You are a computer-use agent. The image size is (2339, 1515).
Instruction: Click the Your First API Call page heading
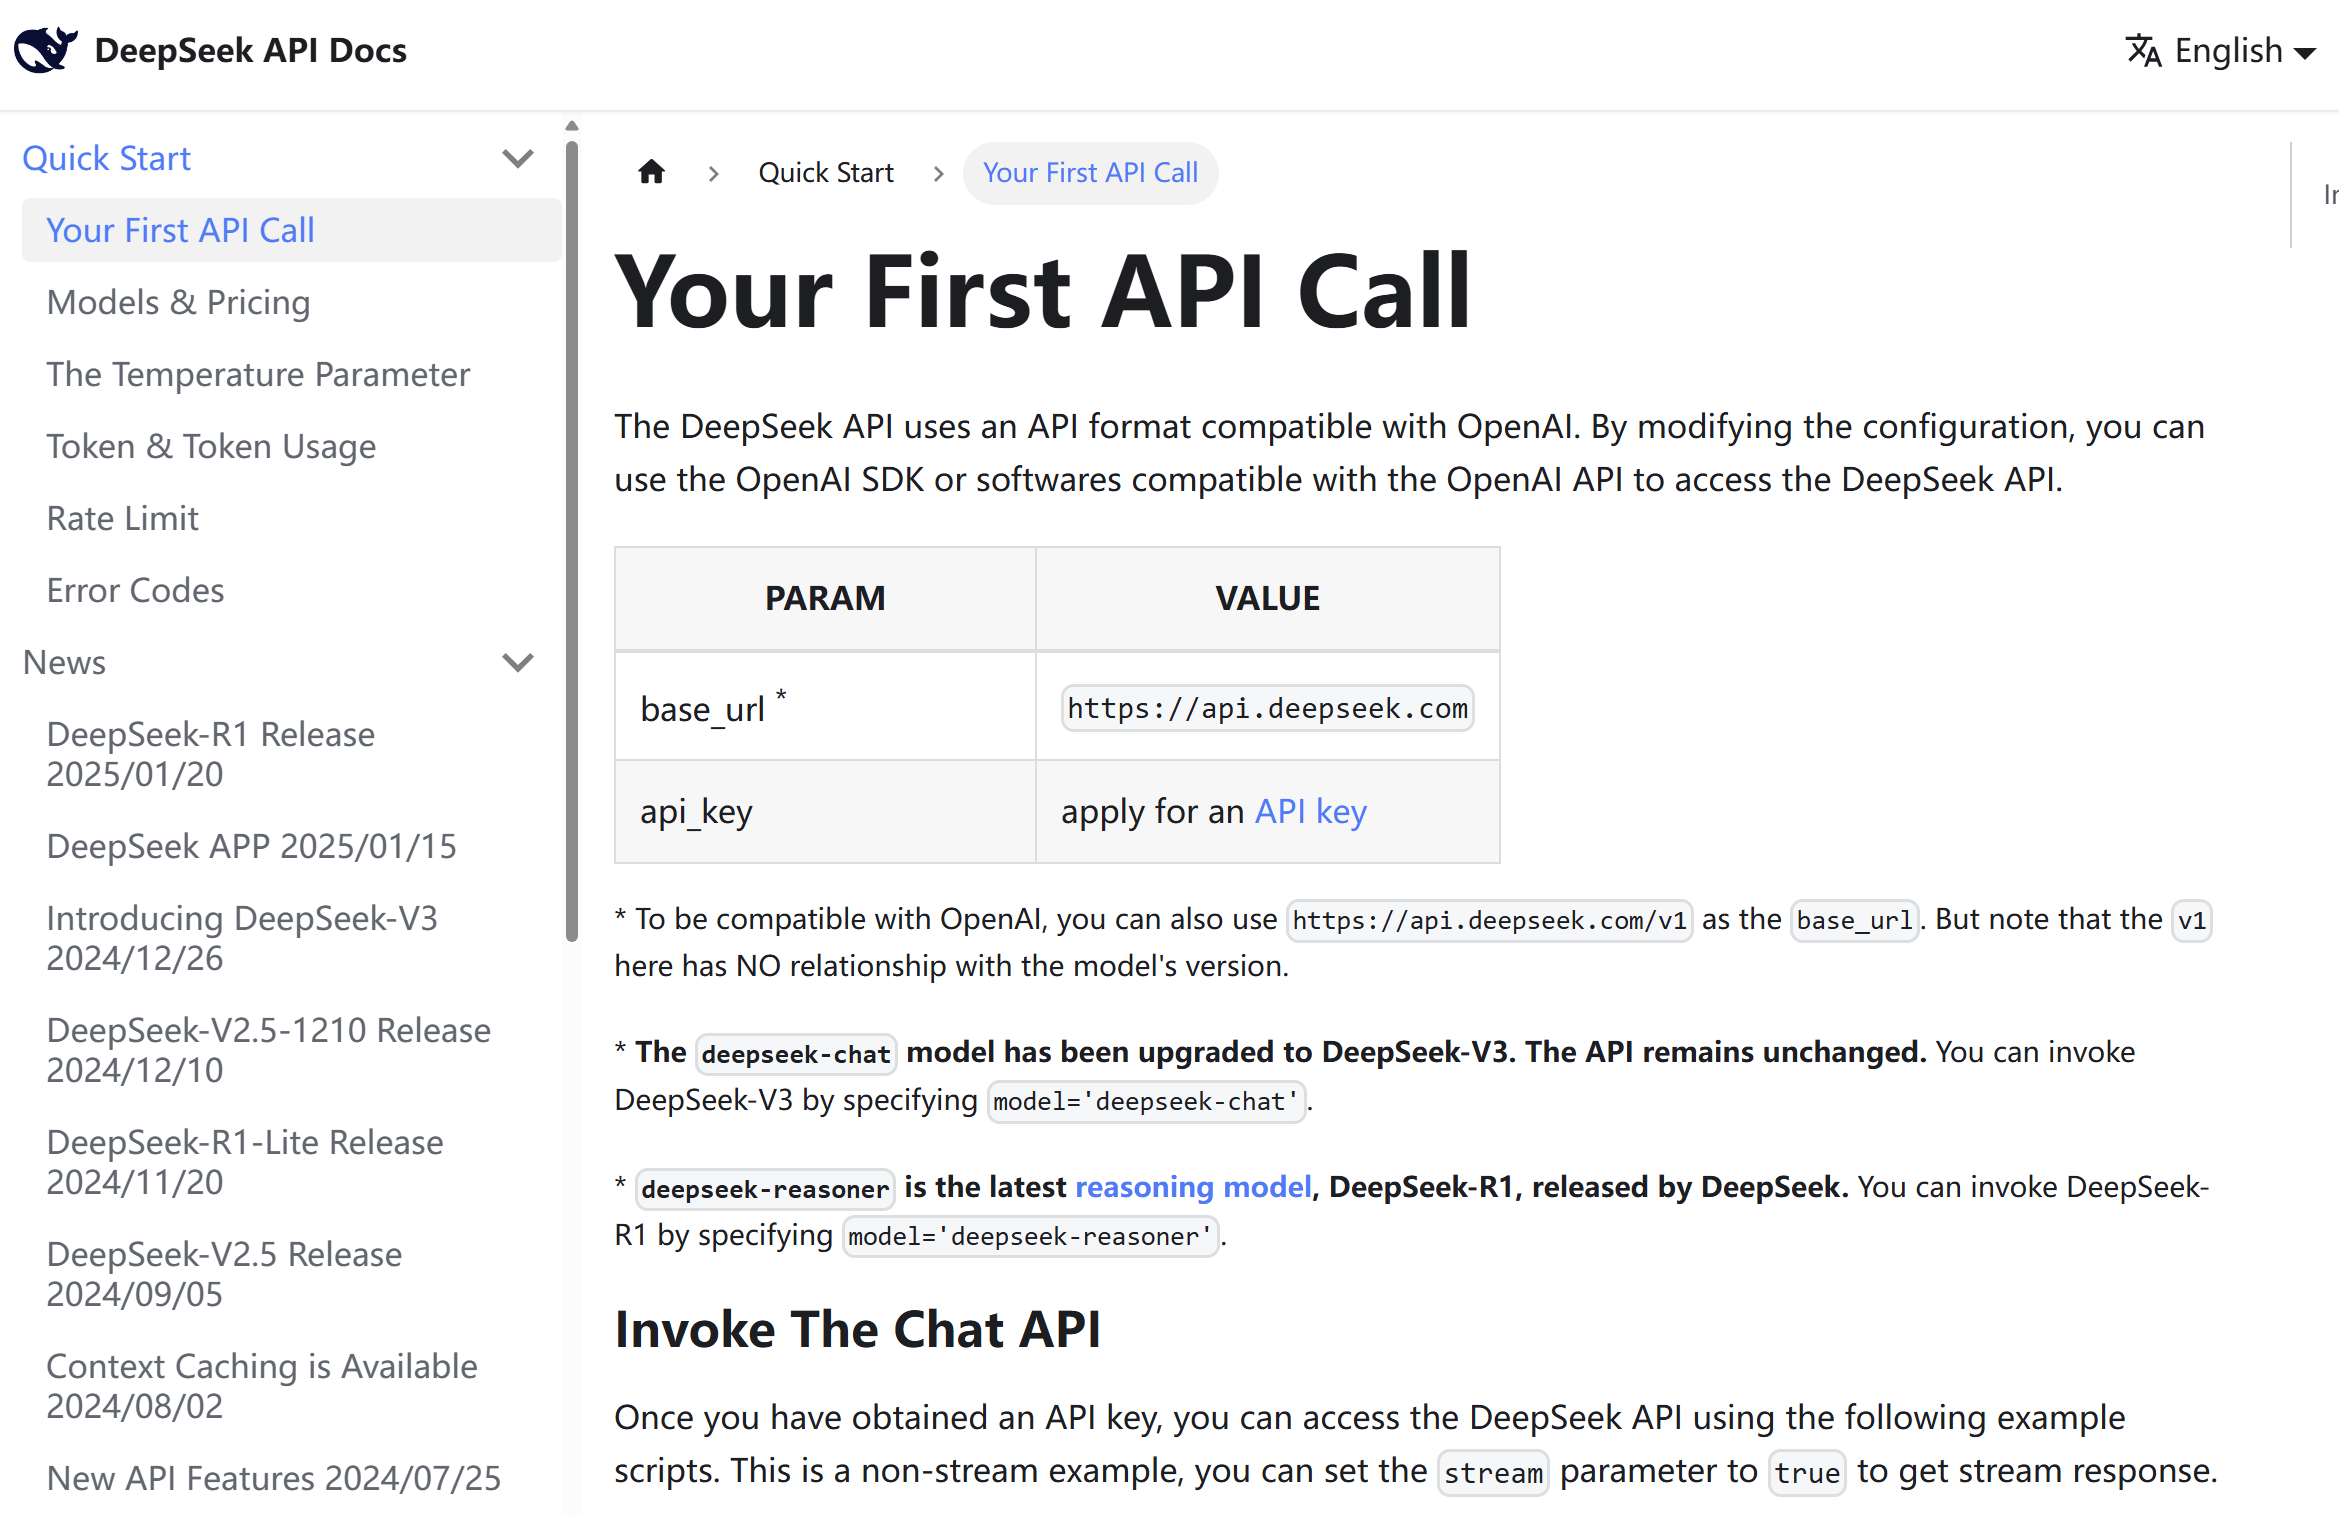[1041, 291]
